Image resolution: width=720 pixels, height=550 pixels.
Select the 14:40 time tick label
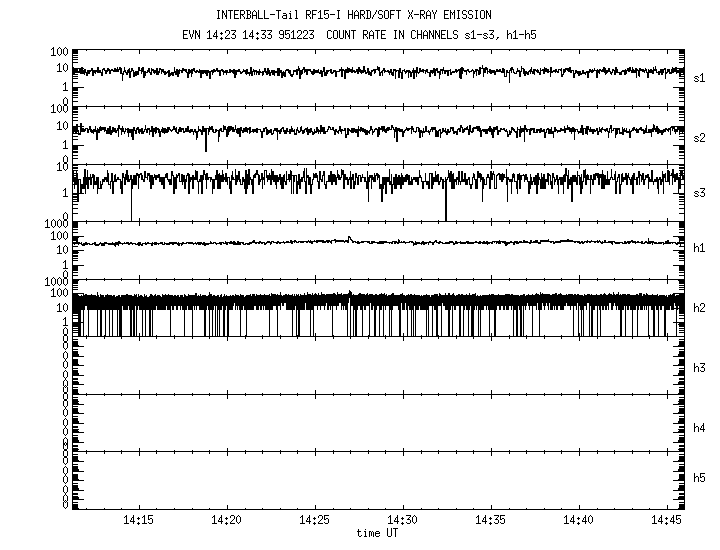(x=579, y=521)
